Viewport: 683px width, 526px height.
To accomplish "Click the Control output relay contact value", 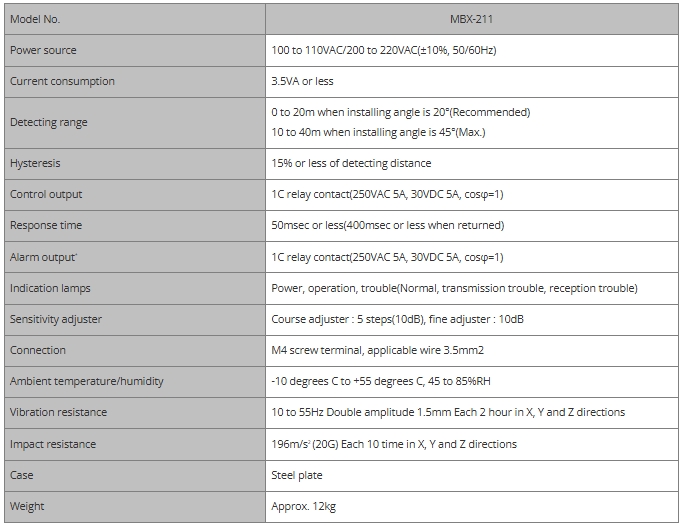I will coord(388,194).
